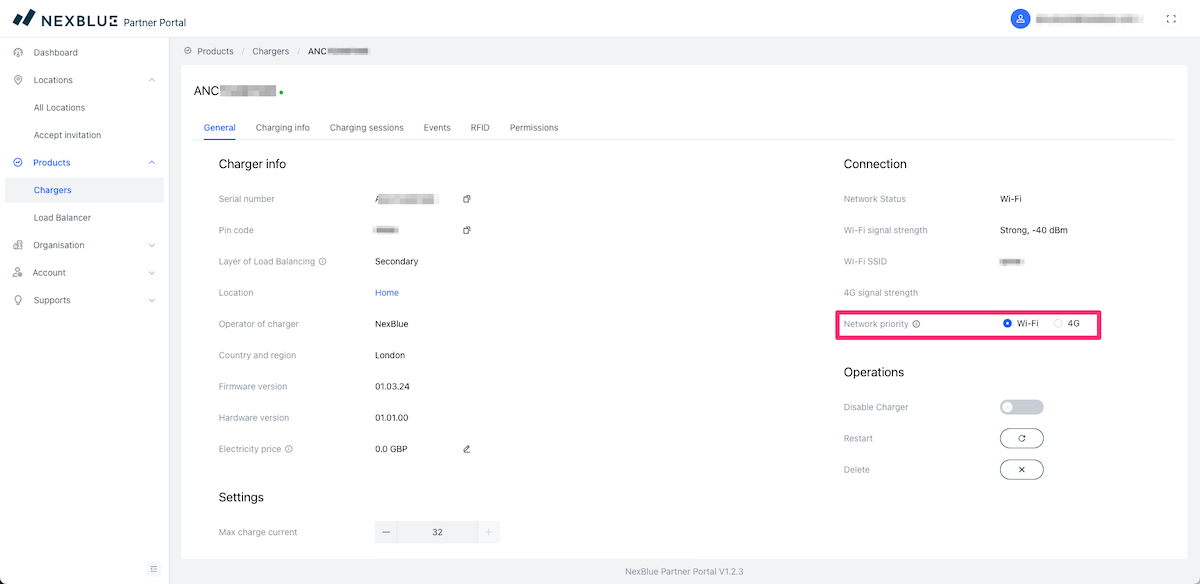The width and height of the screenshot is (1200, 584).
Task: Click info icon beside Layer of Load Balancing
Action: click(323, 262)
